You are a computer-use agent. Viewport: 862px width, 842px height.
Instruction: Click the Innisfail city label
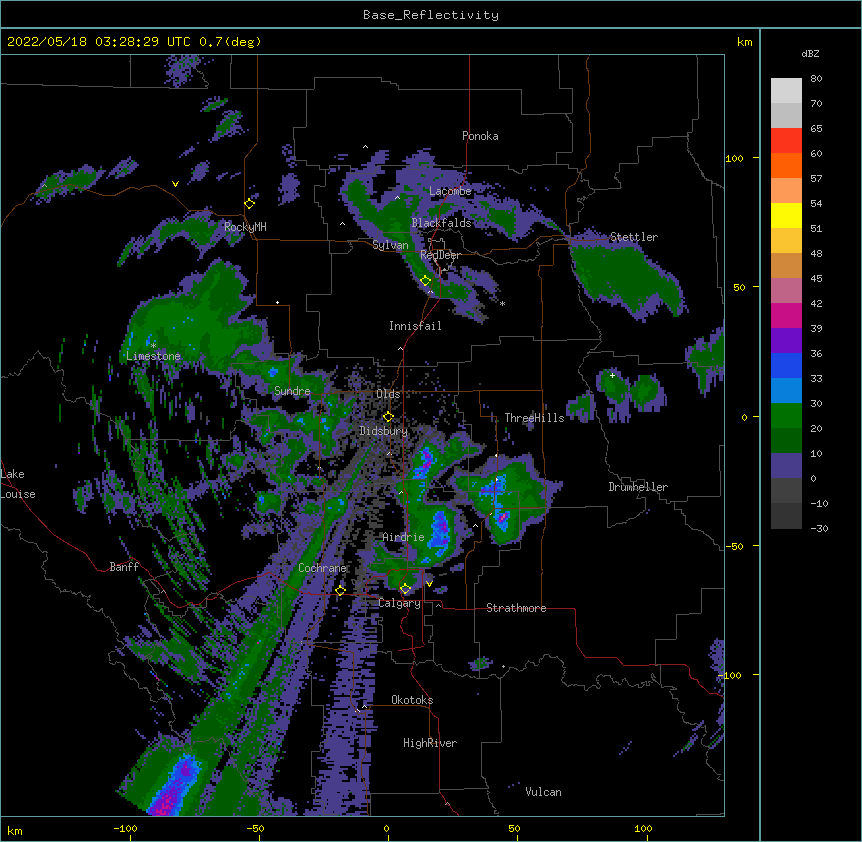pyautogui.click(x=415, y=326)
